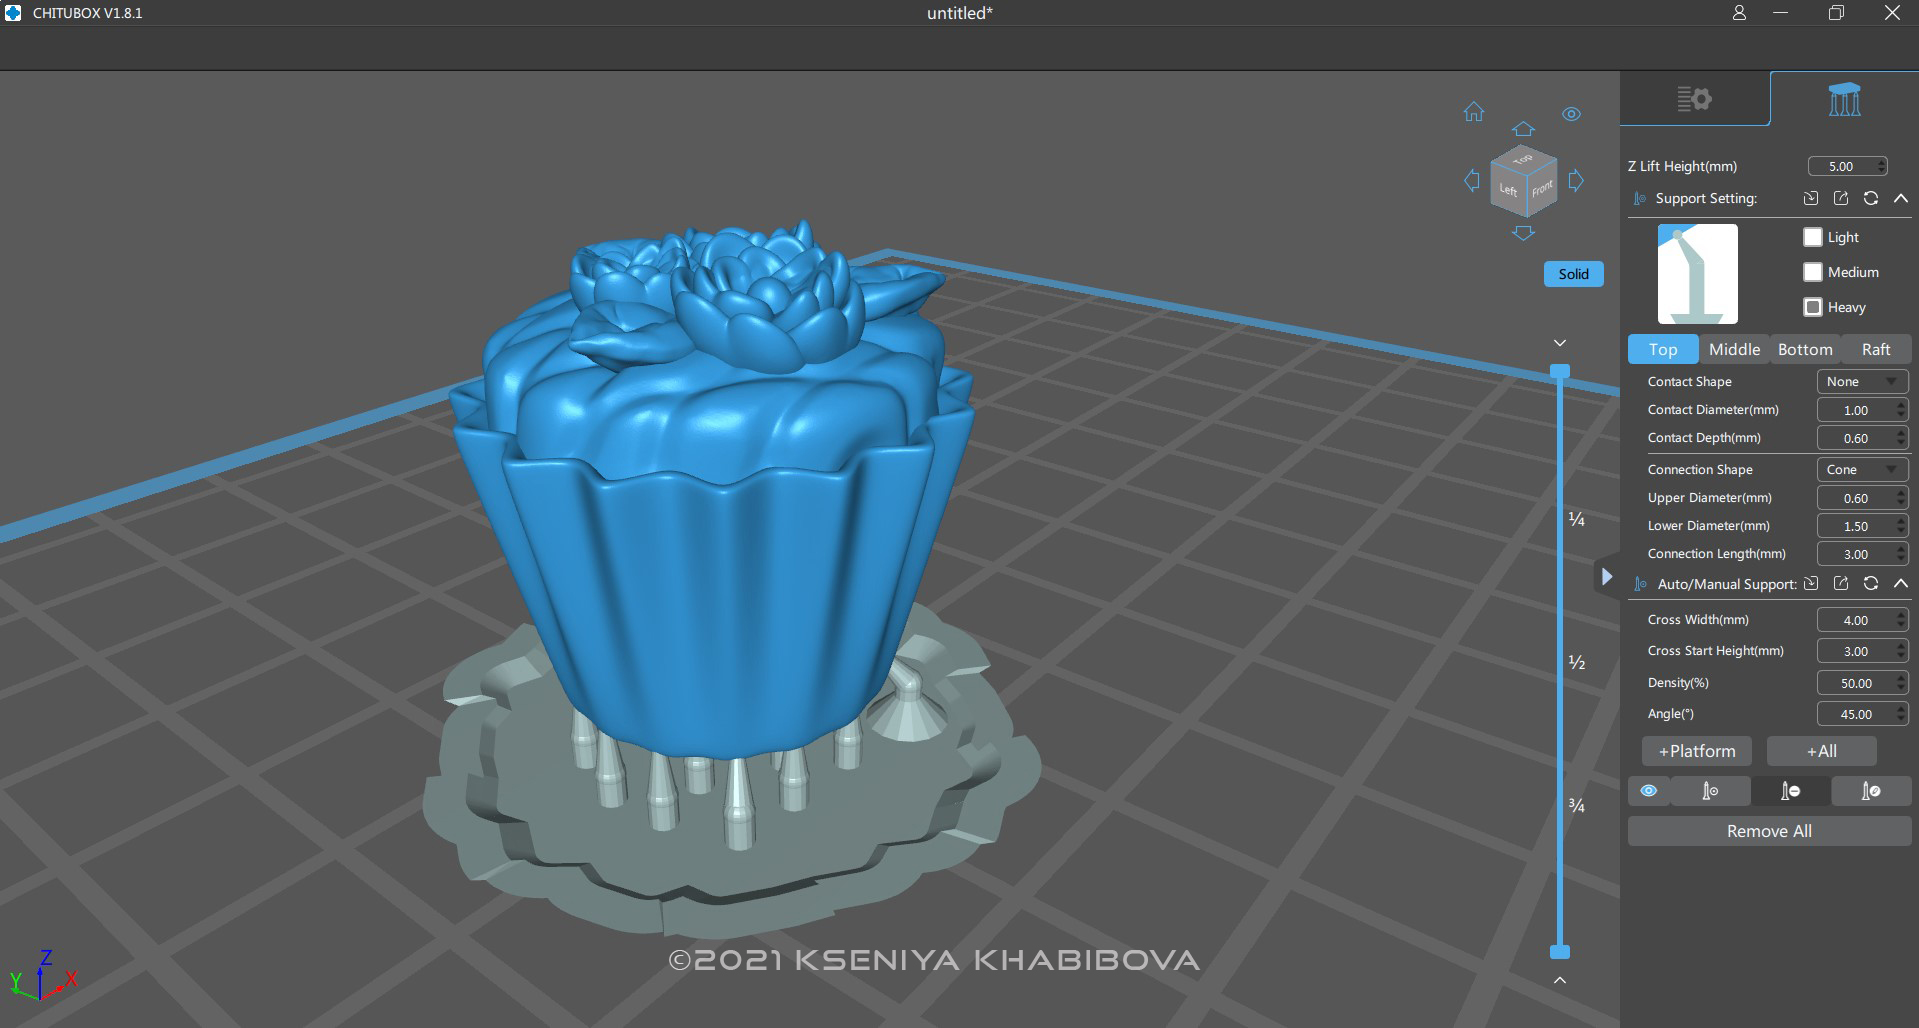Select the Raft support tab
1919x1028 pixels.
click(1876, 349)
